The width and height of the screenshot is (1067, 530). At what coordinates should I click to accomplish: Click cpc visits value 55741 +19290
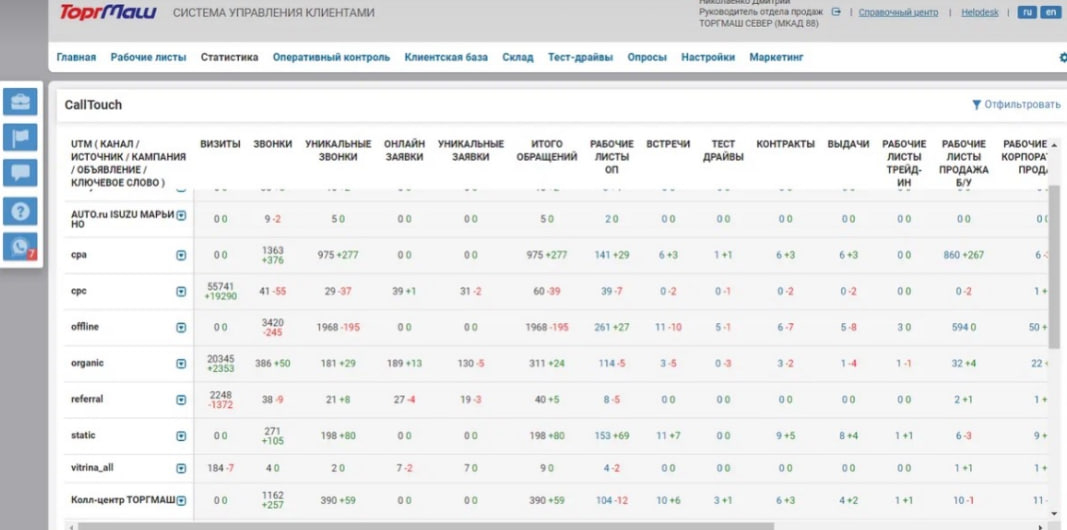220,291
